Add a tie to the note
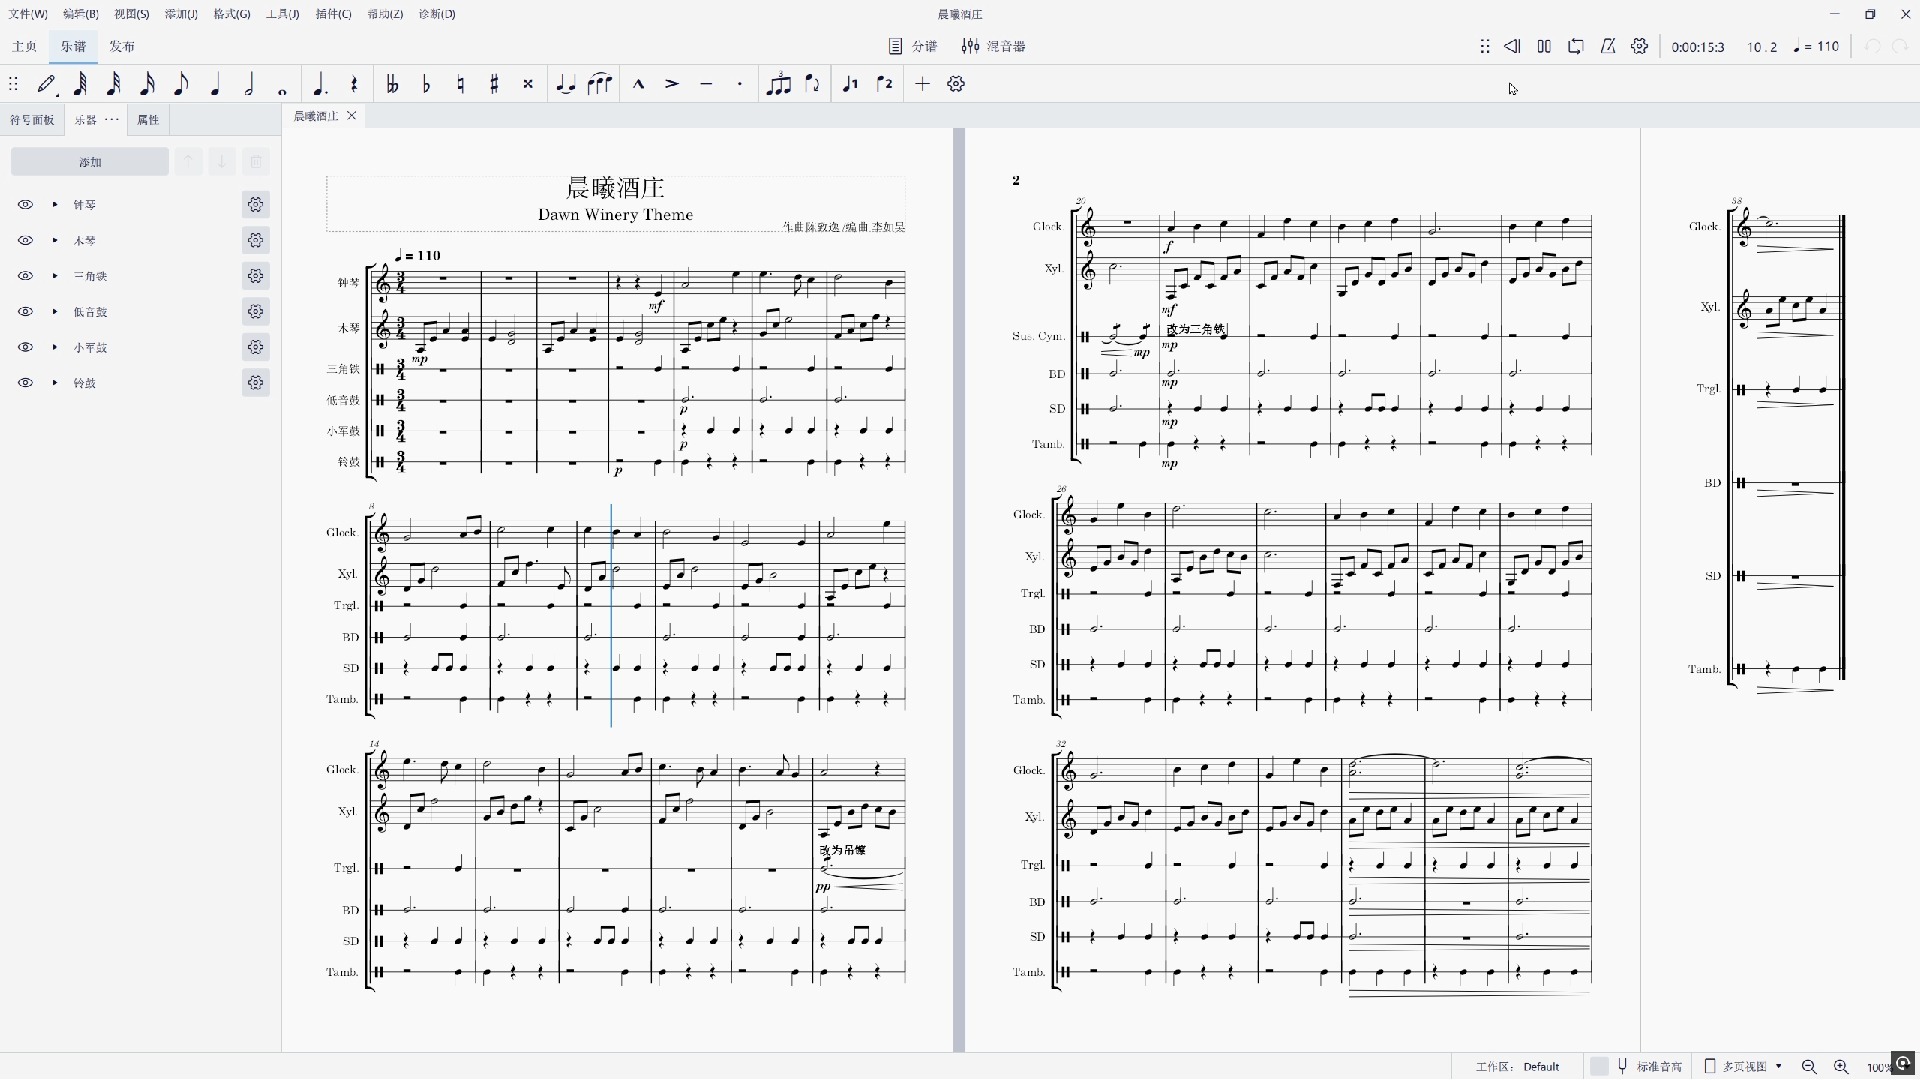Image resolution: width=1920 pixels, height=1080 pixels. (x=565, y=85)
